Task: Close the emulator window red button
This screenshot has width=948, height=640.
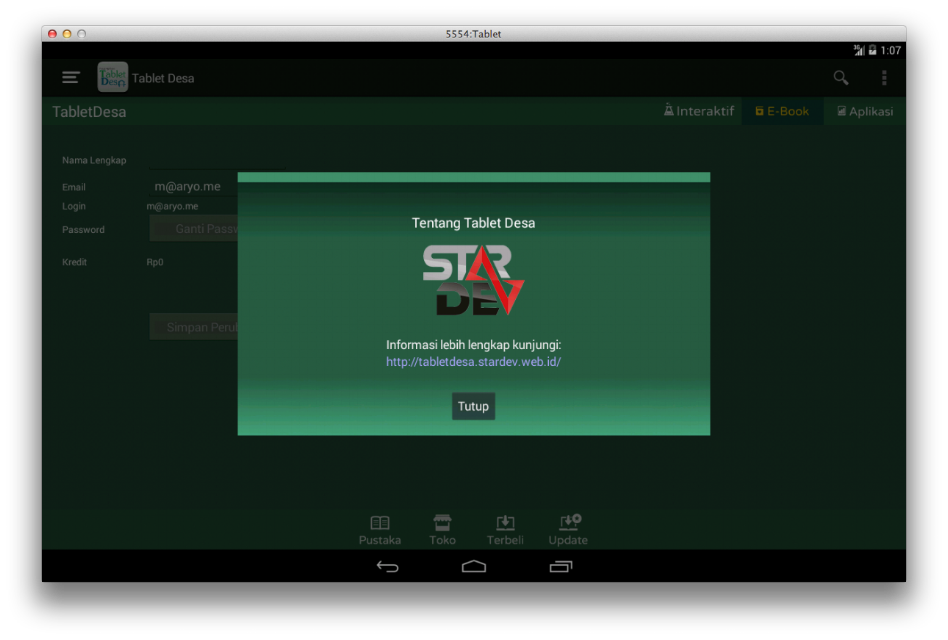Action: pos(53,34)
